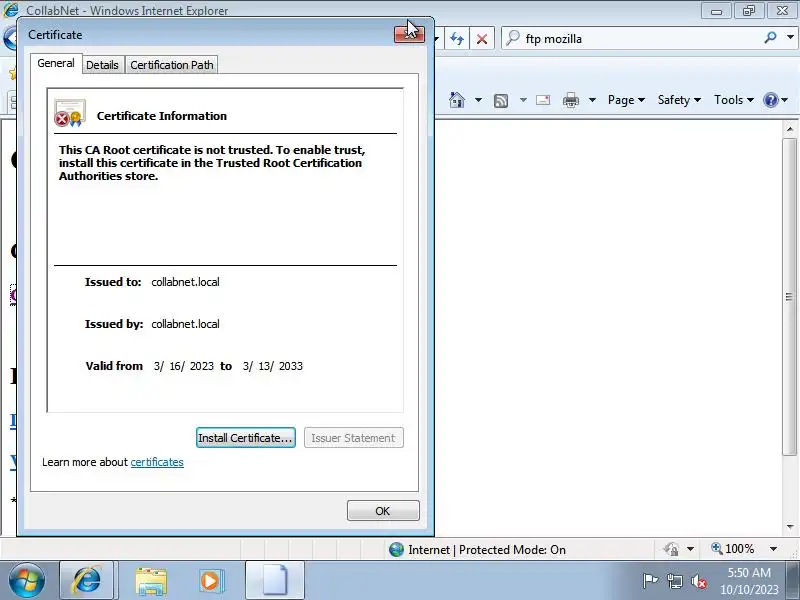The height and width of the screenshot is (600, 800).
Task: Click the Install Certificate button
Action: (245, 438)
